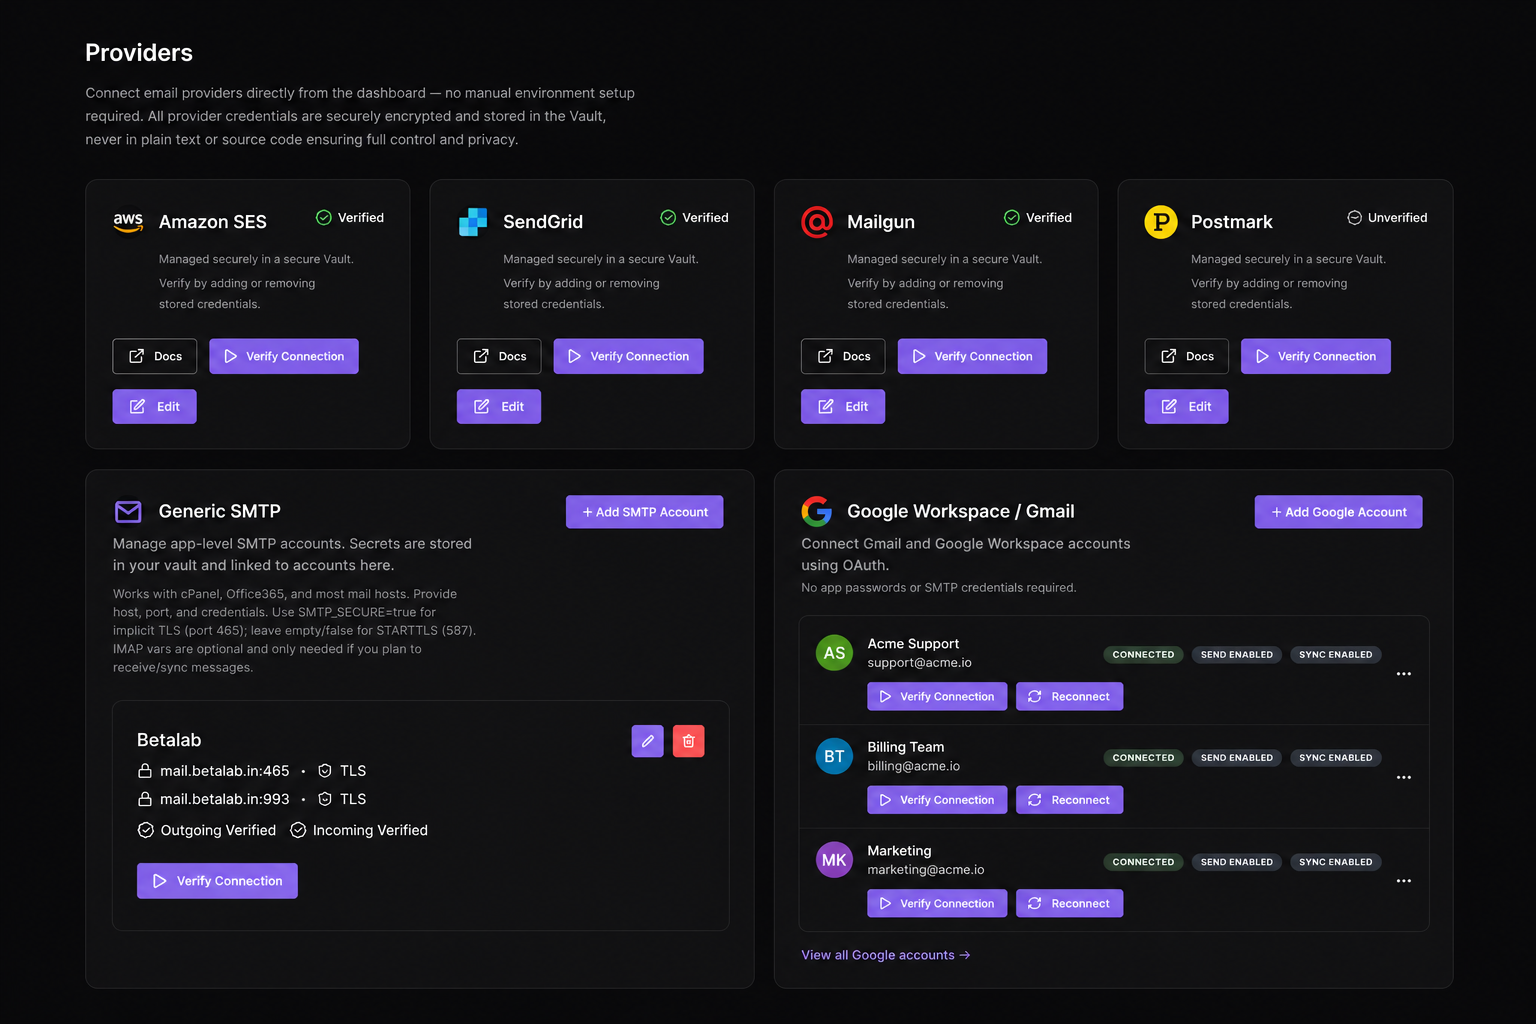Click mail.betalab.in:993 host text
1536x1024 pixels.
225,799
